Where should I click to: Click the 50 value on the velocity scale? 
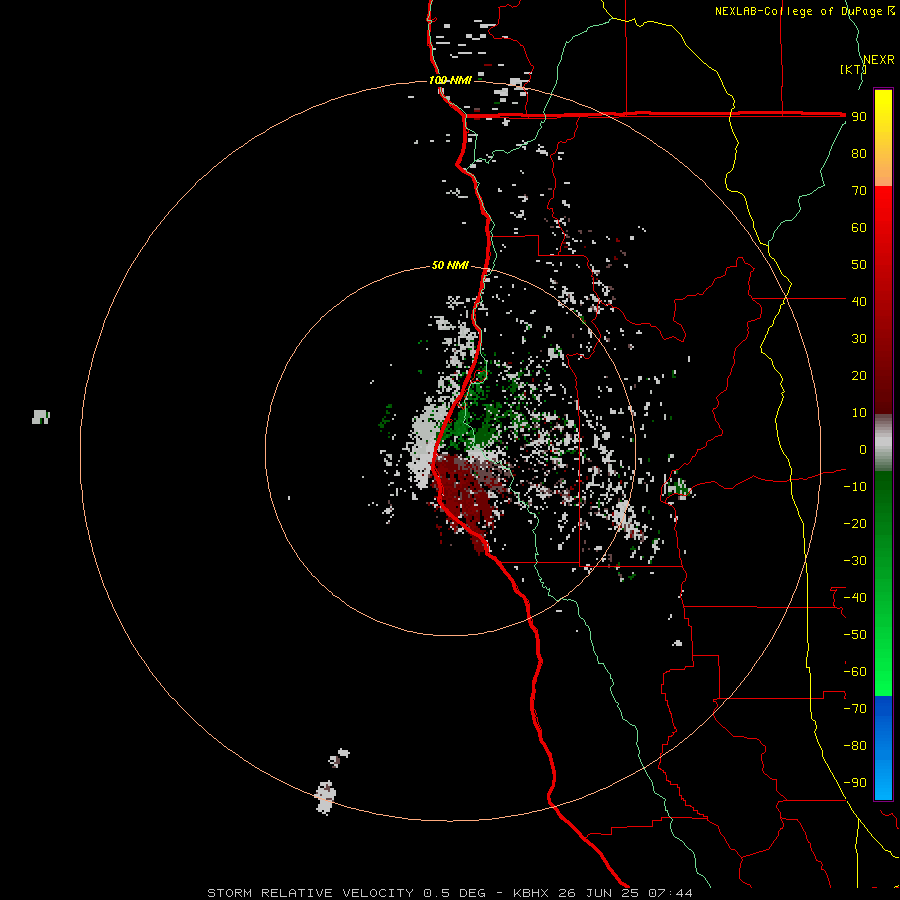[859, 265]
